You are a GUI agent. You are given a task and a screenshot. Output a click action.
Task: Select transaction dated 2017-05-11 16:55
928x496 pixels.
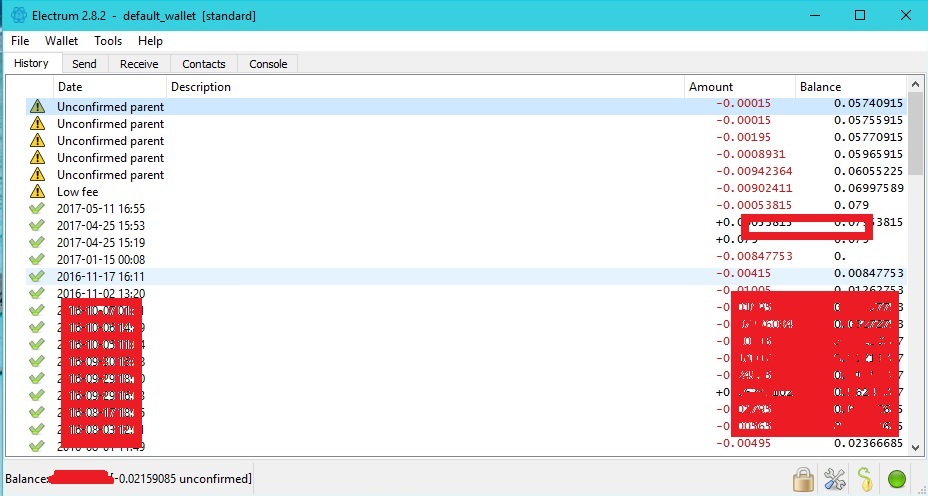pyautogui.click(x=466, y=208)
